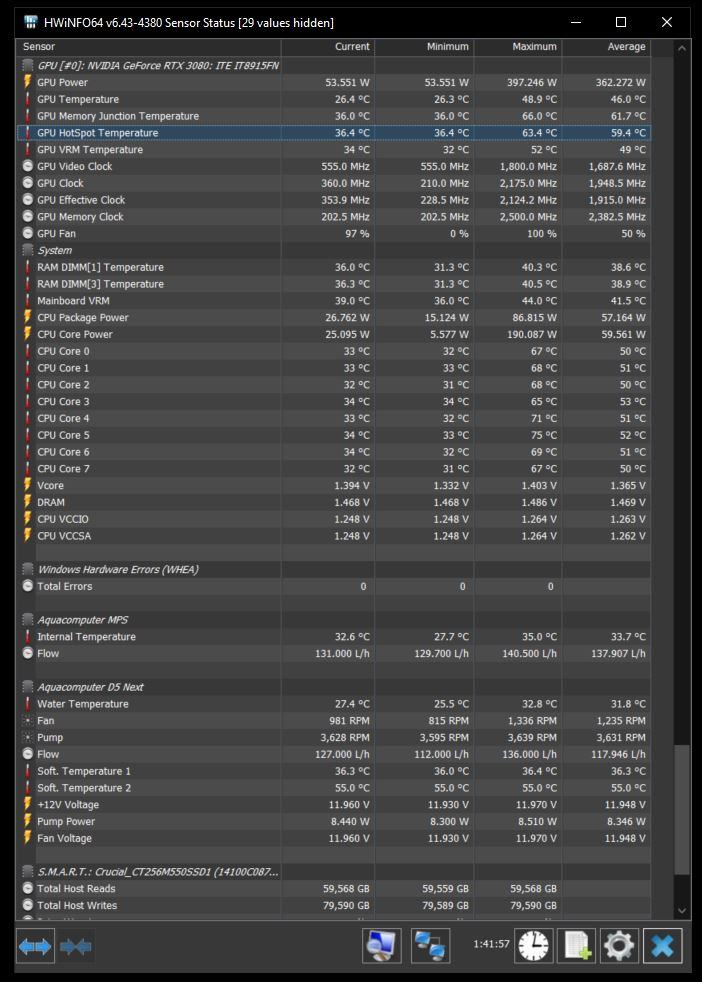702x982 pixels.
Task: Select the Windows Hardware Errors (WHEA) group
Action: click(x=334, y=569)
